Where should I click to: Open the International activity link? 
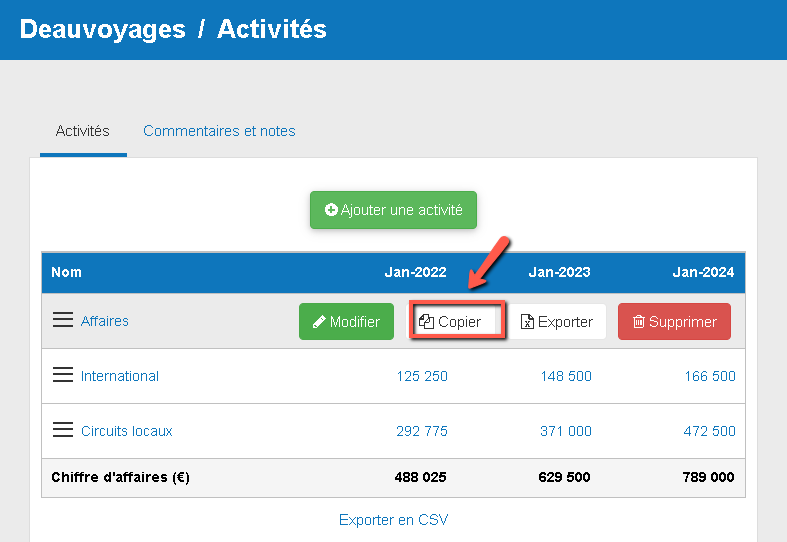pos(120,376)
